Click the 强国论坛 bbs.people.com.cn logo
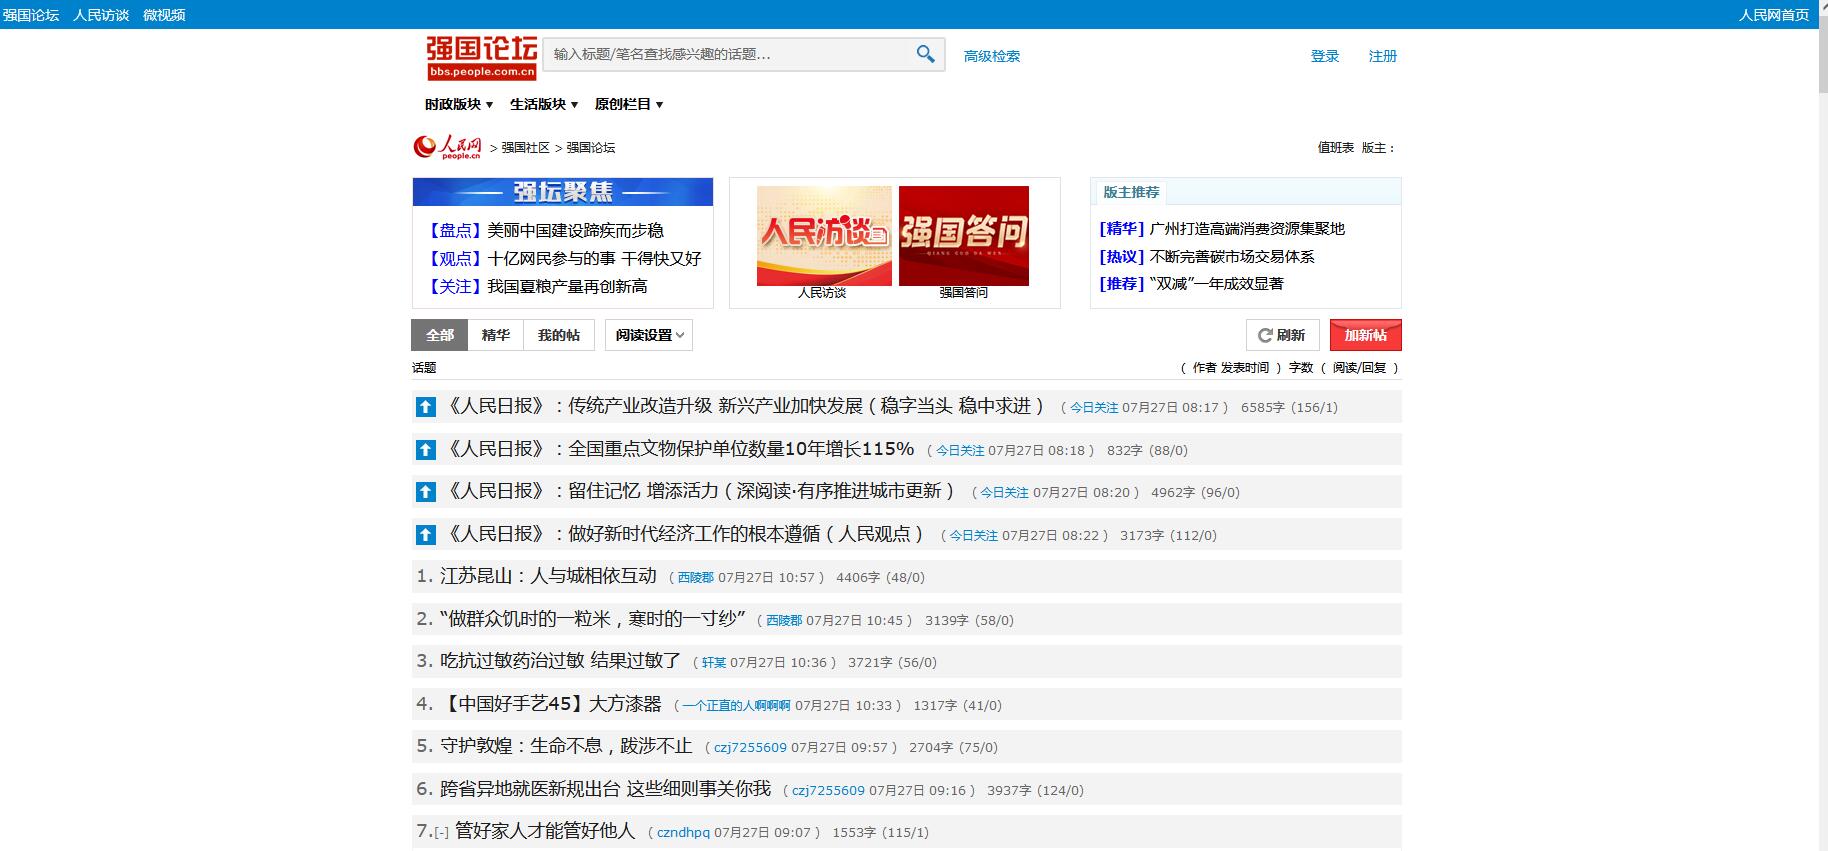 [482, 58]
